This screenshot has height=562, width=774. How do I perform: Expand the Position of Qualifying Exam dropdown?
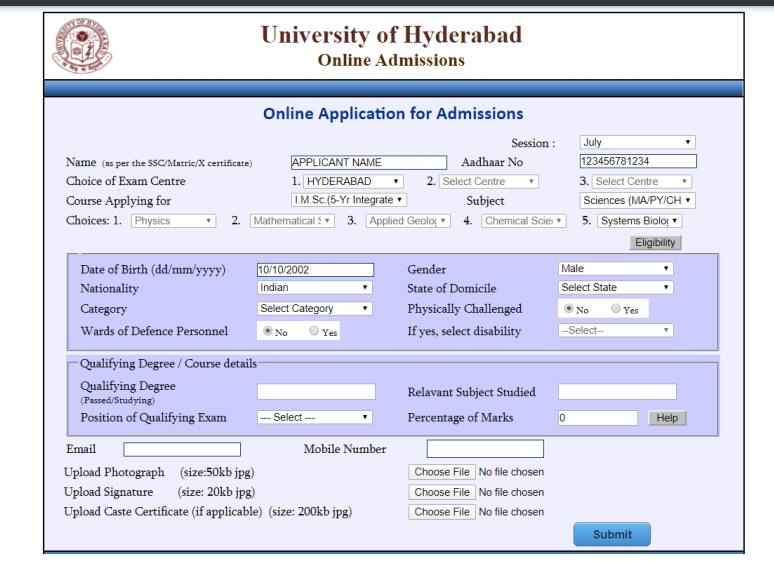tap(315, 417)
